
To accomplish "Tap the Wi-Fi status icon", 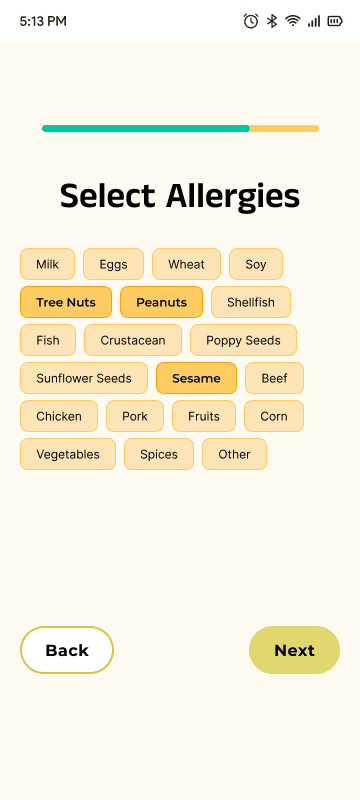I will (293, 21).
